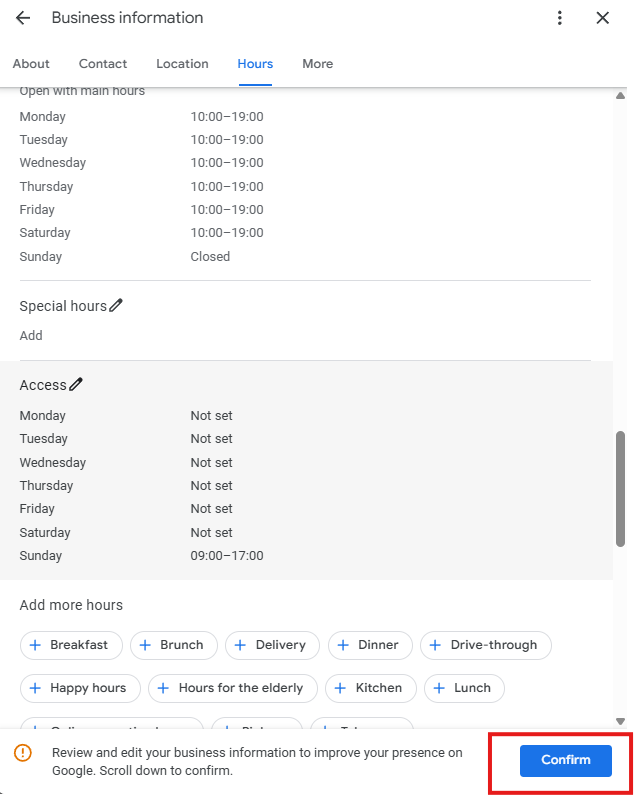Edit Special hours with the pencil icon
The width and height of the screenshot is (634, 795).
pos(116,305)
